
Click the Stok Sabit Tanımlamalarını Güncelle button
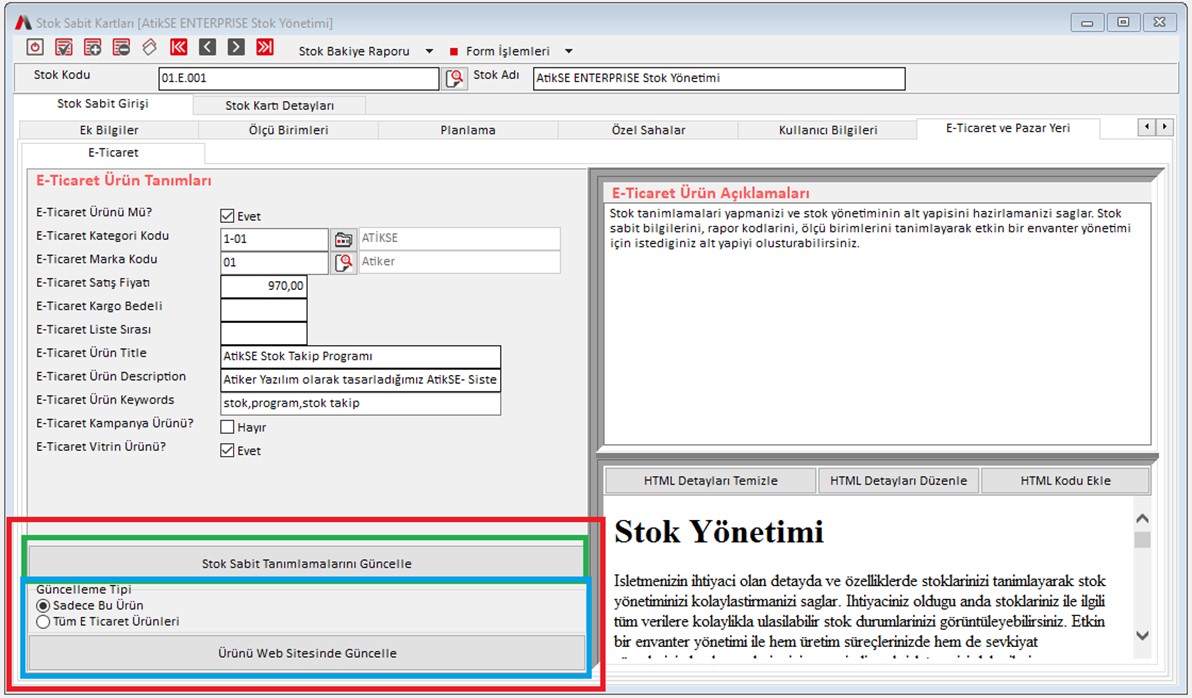point(306,563)
